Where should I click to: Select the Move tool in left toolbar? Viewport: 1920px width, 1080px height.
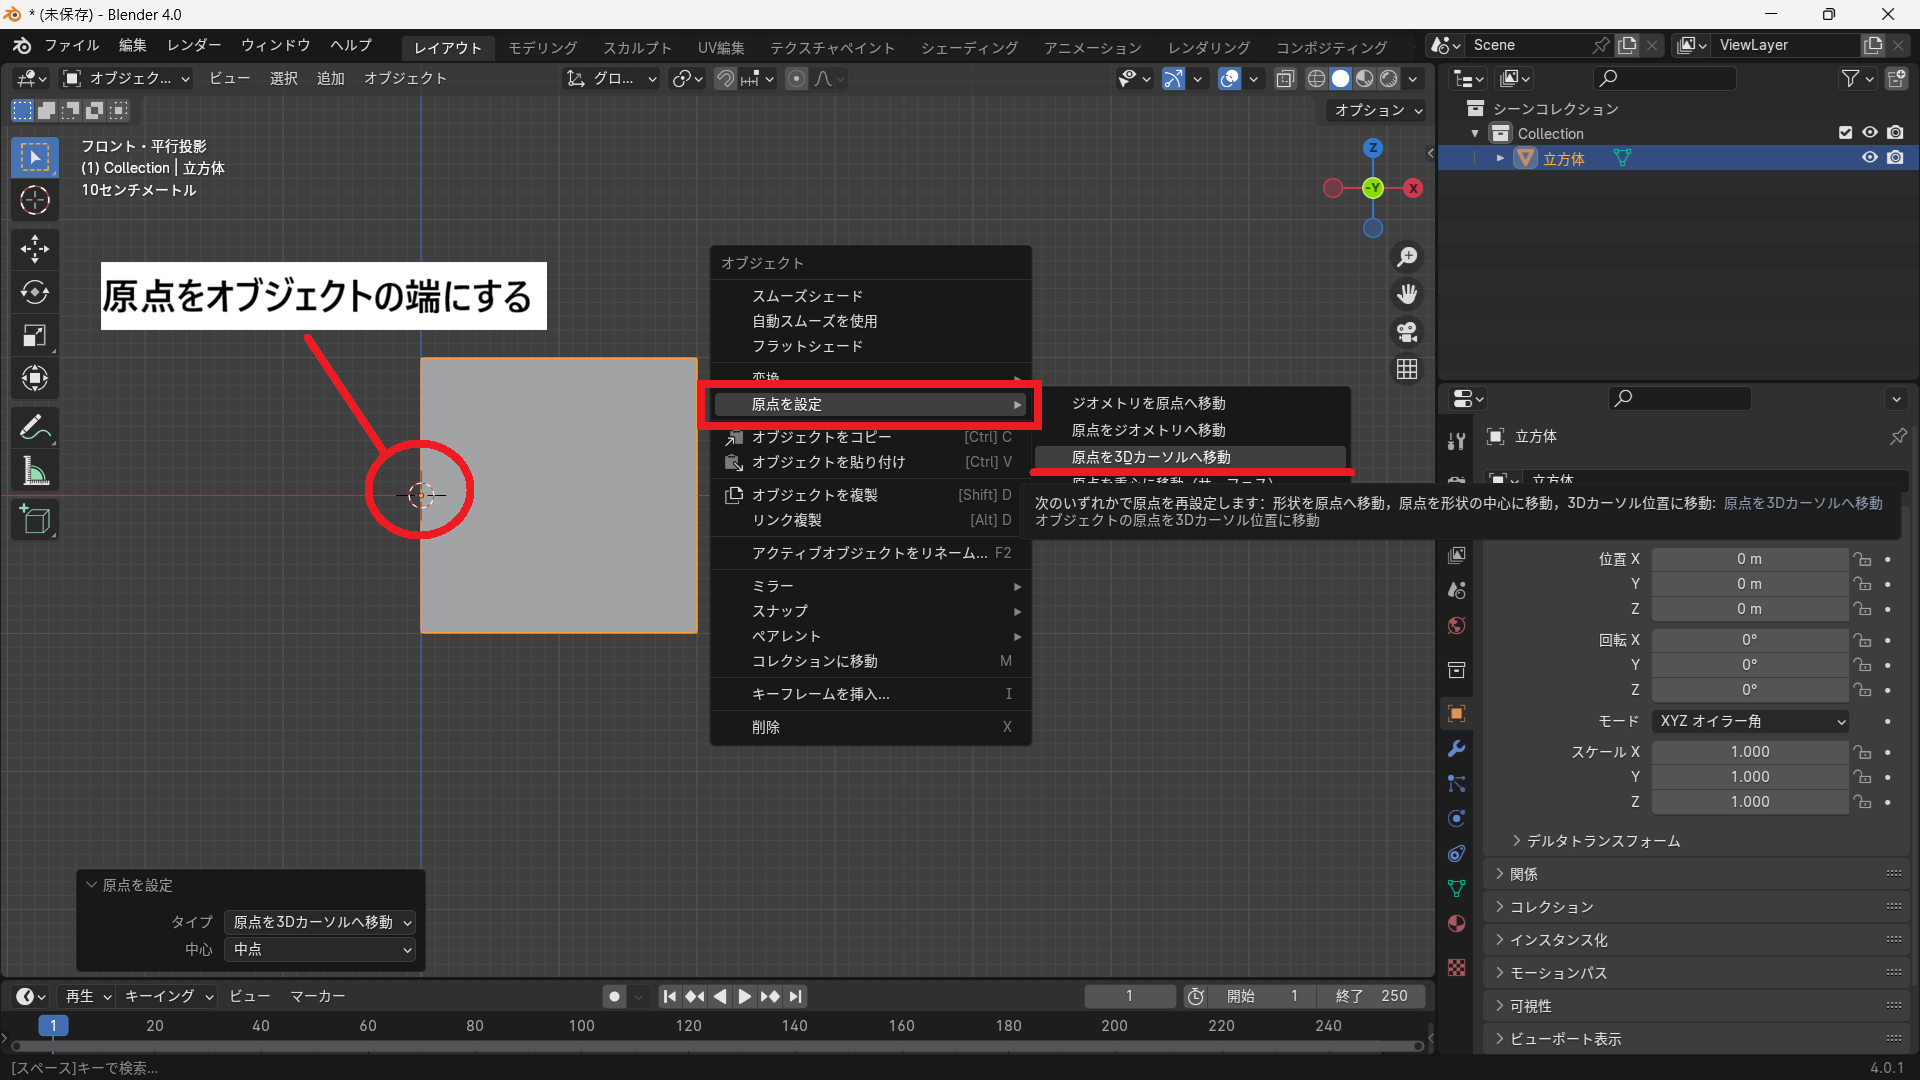[x=35, y=249]
